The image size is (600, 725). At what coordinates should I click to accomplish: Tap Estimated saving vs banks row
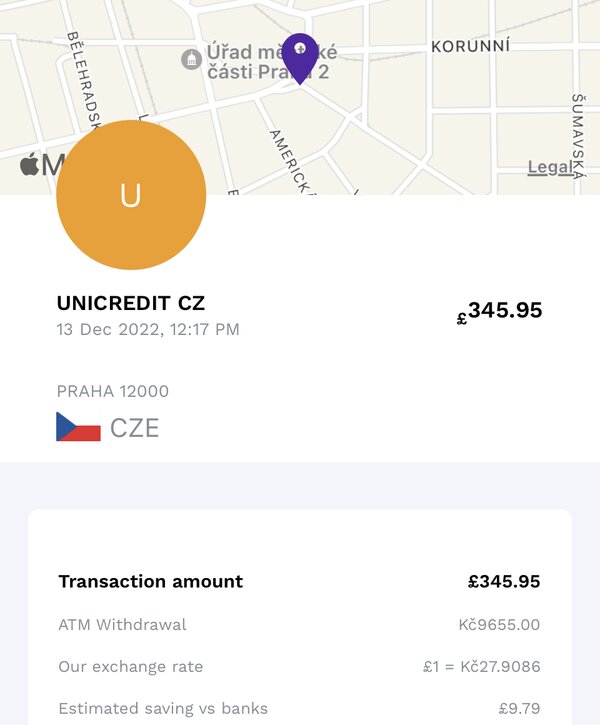coord(300,708)
